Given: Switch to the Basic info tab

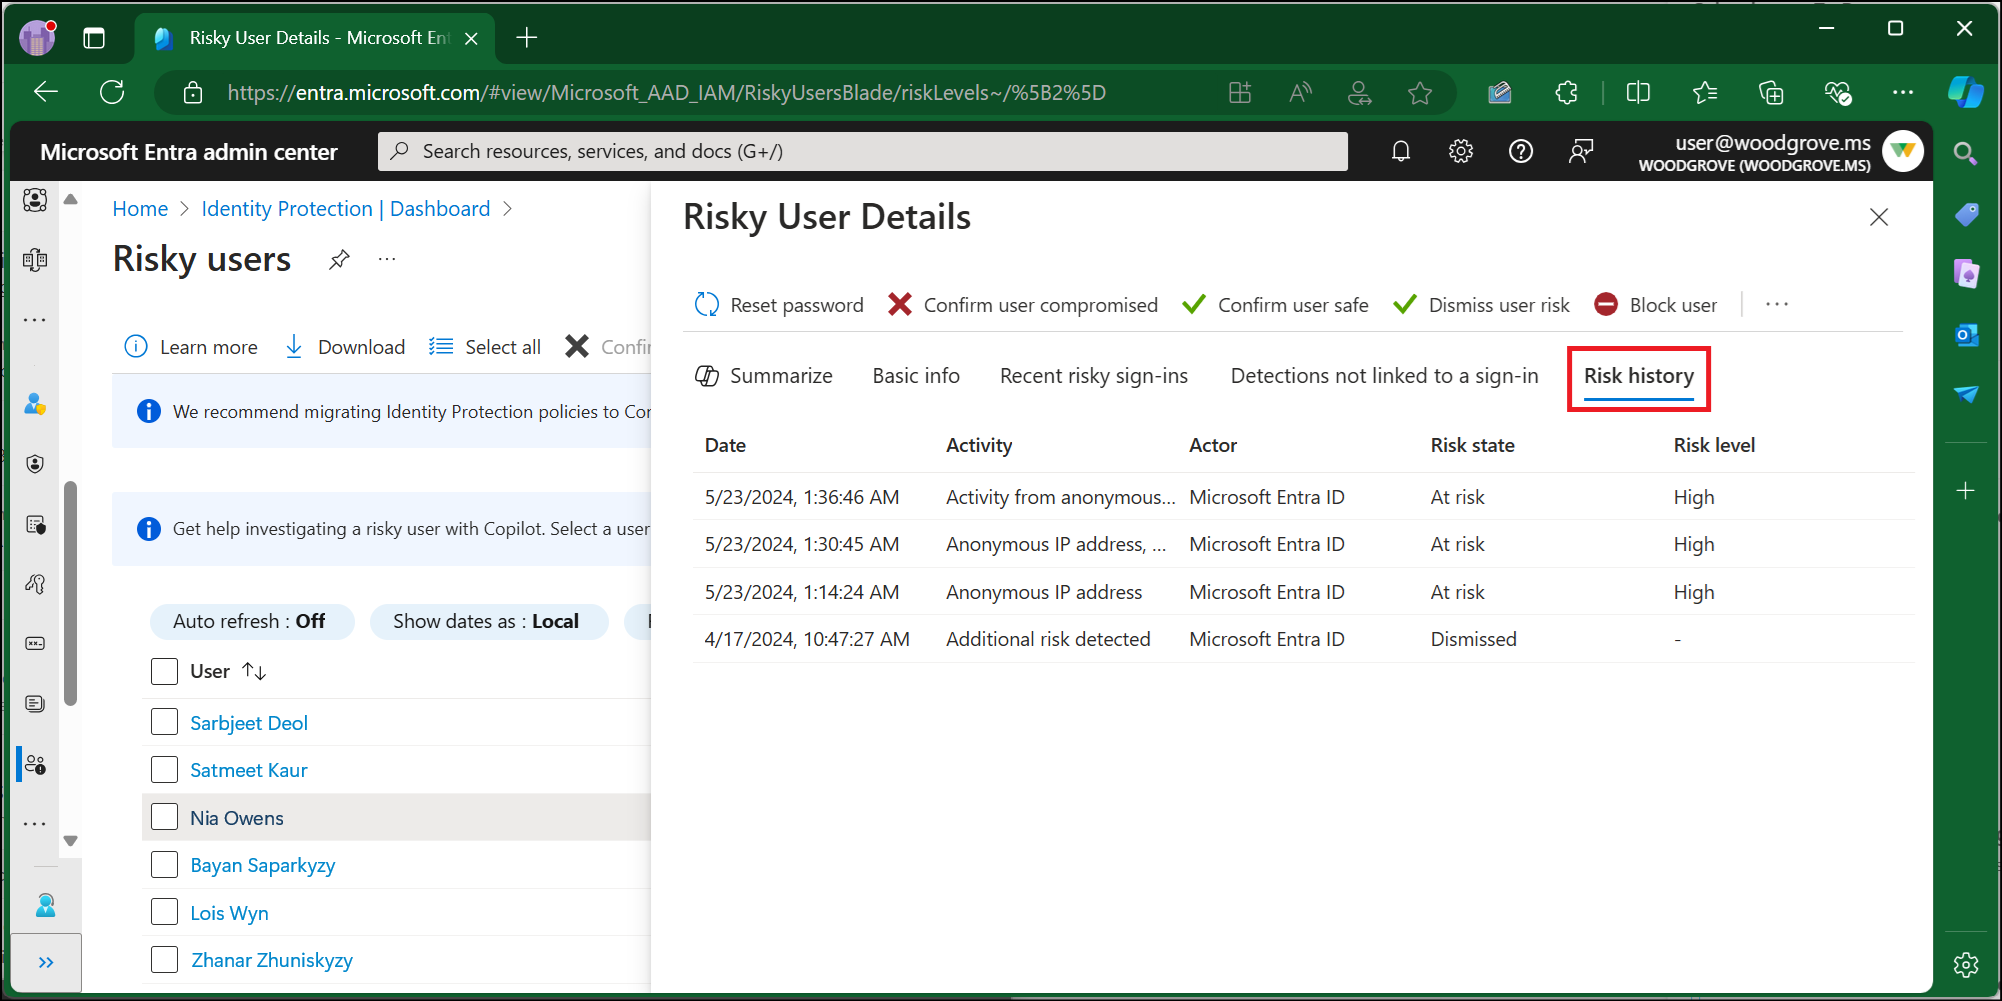Looking at the screenshot, I should point(916,376).
